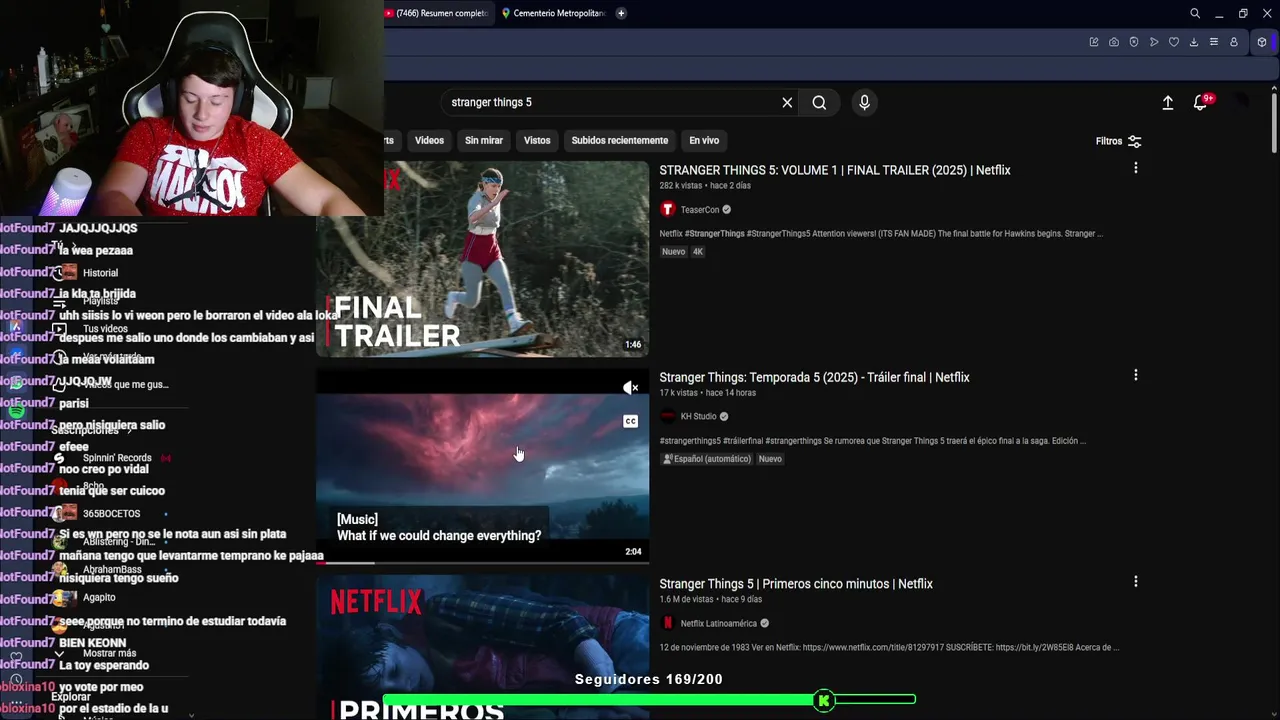Click the KH Studio channel avatar icon
The width and height of the screenshot is (1280, 720).
[x=667, y=416]
